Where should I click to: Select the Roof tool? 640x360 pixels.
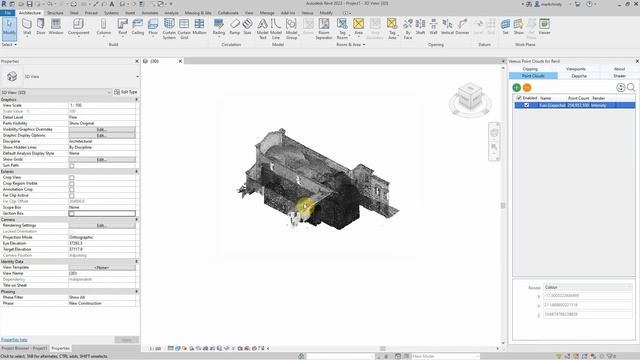pyautogui.click(x=122, y=27)
